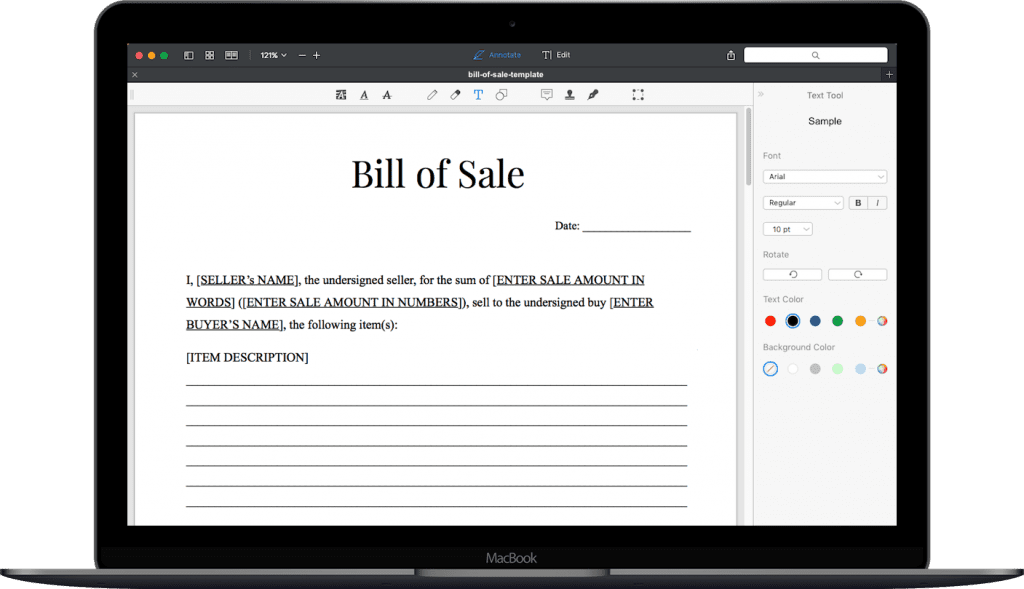The width and height of the screenshot is (1024, 589).
Task: Switch to two-page spread view
Action: point(231,56)
